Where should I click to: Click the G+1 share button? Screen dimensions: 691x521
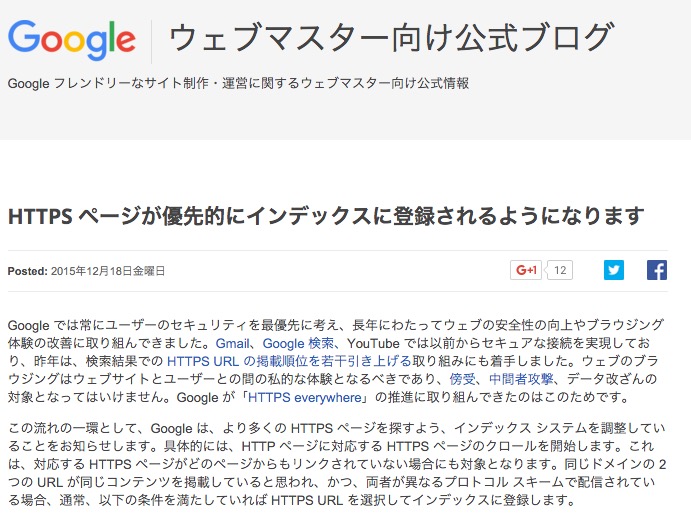tap(526, 270)
